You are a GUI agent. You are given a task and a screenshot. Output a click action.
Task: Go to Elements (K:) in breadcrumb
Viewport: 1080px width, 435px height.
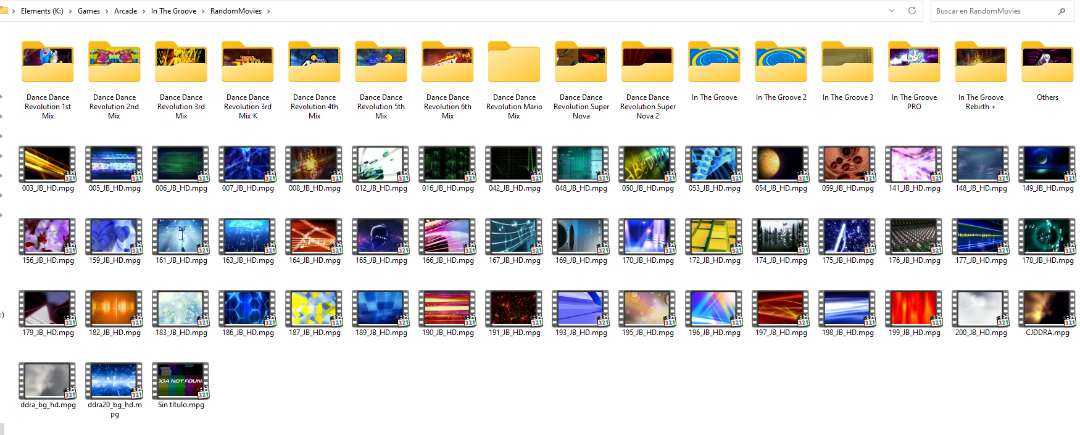click(43, 11)
